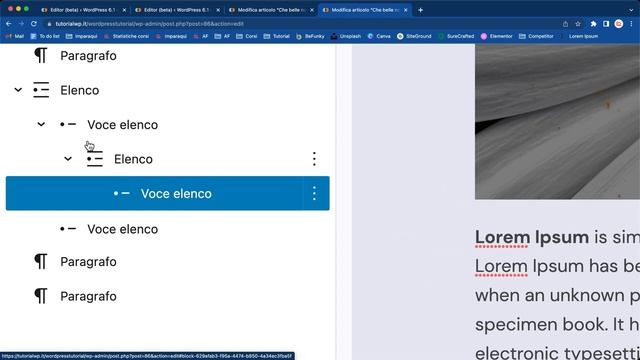The height and width of the screenshot is (360, 640).
Task: Click the URL address bar
Action: pos(302,24)
